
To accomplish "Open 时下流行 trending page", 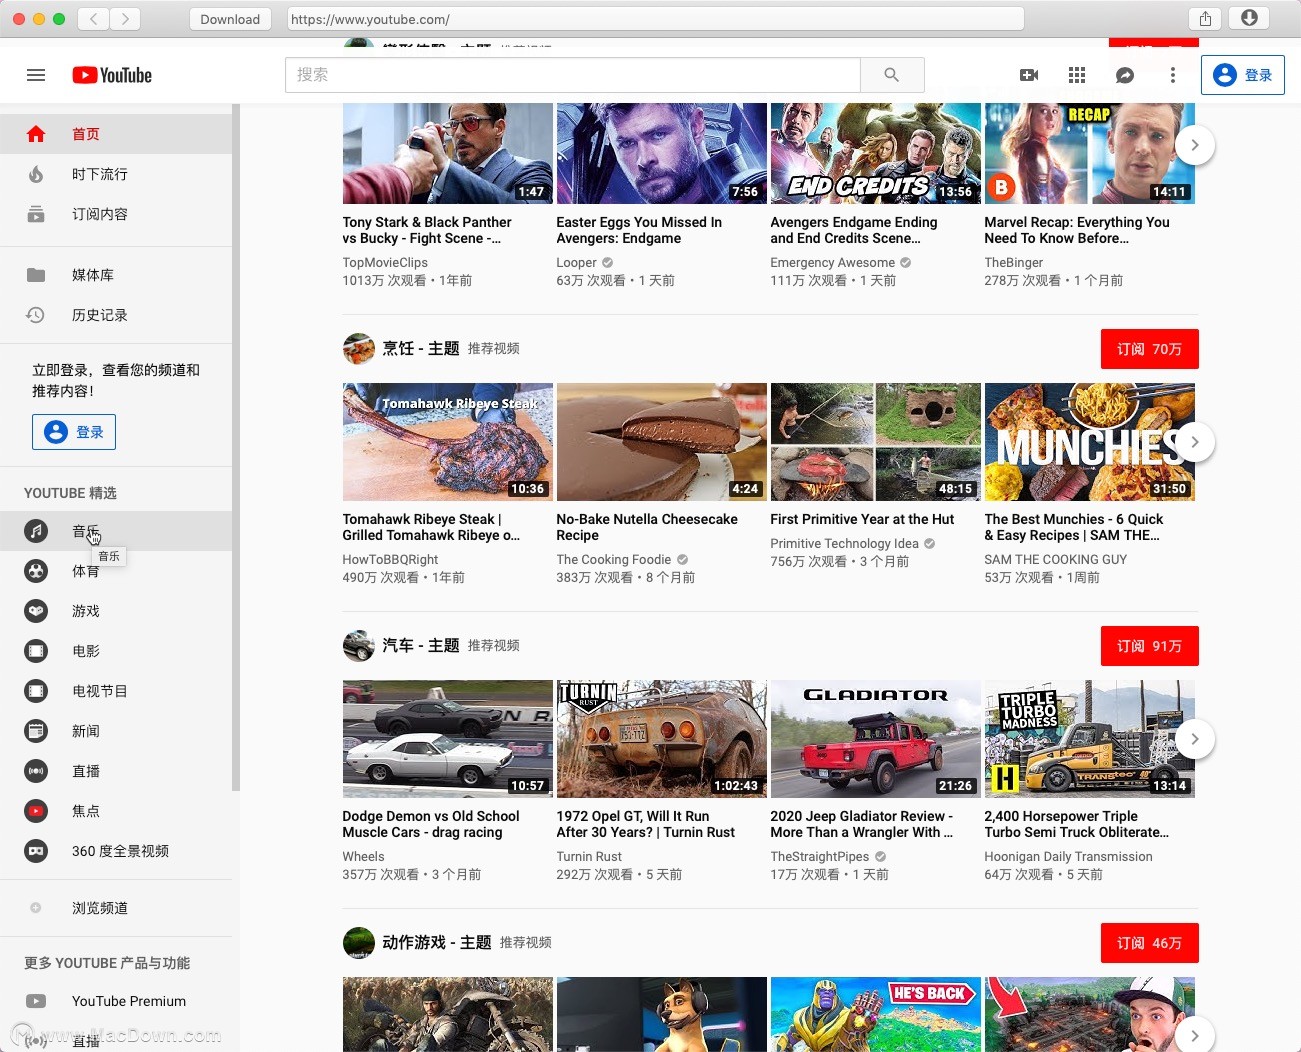I will [116, 174].
